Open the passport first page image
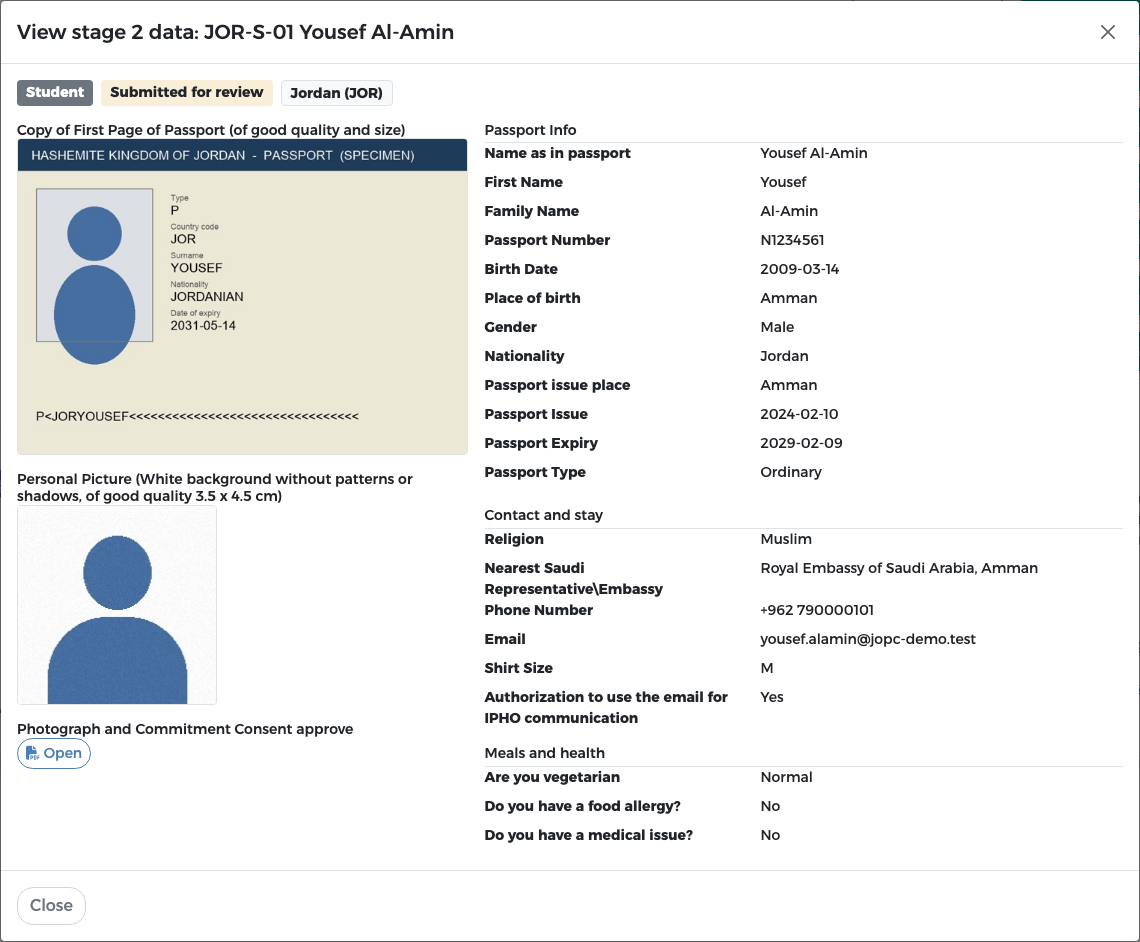1140x942 pixels. (242, 297)
